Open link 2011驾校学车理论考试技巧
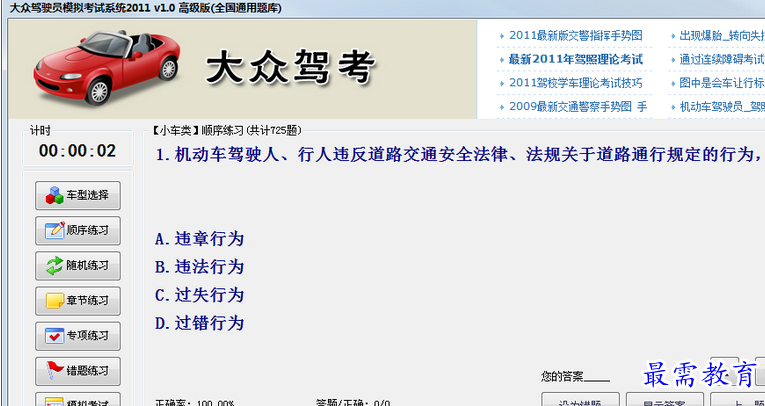The width and height of the screenshot is (765, 406). [575, 83]
